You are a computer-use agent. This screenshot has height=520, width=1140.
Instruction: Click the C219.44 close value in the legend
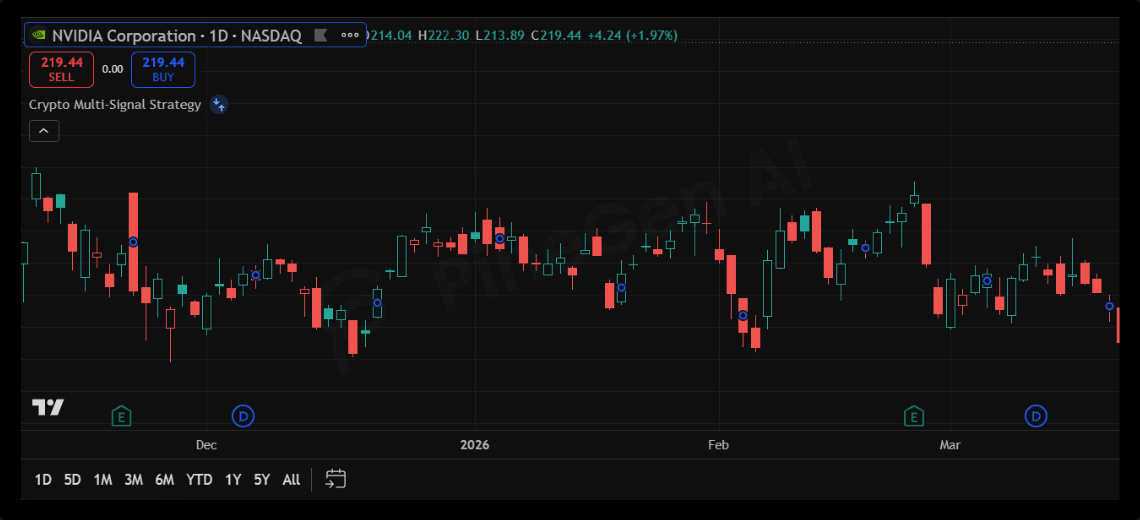tap(556, 35)
